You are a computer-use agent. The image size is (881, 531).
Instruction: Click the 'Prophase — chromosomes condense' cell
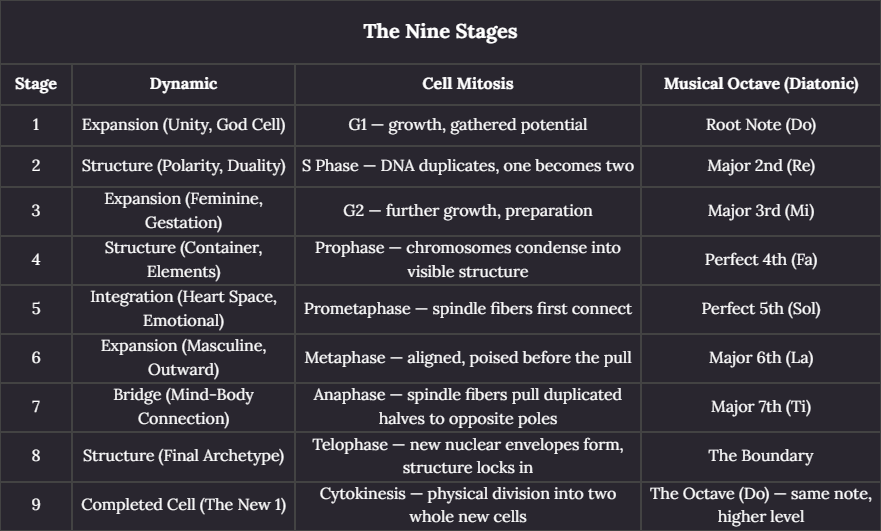pos(467,260)
